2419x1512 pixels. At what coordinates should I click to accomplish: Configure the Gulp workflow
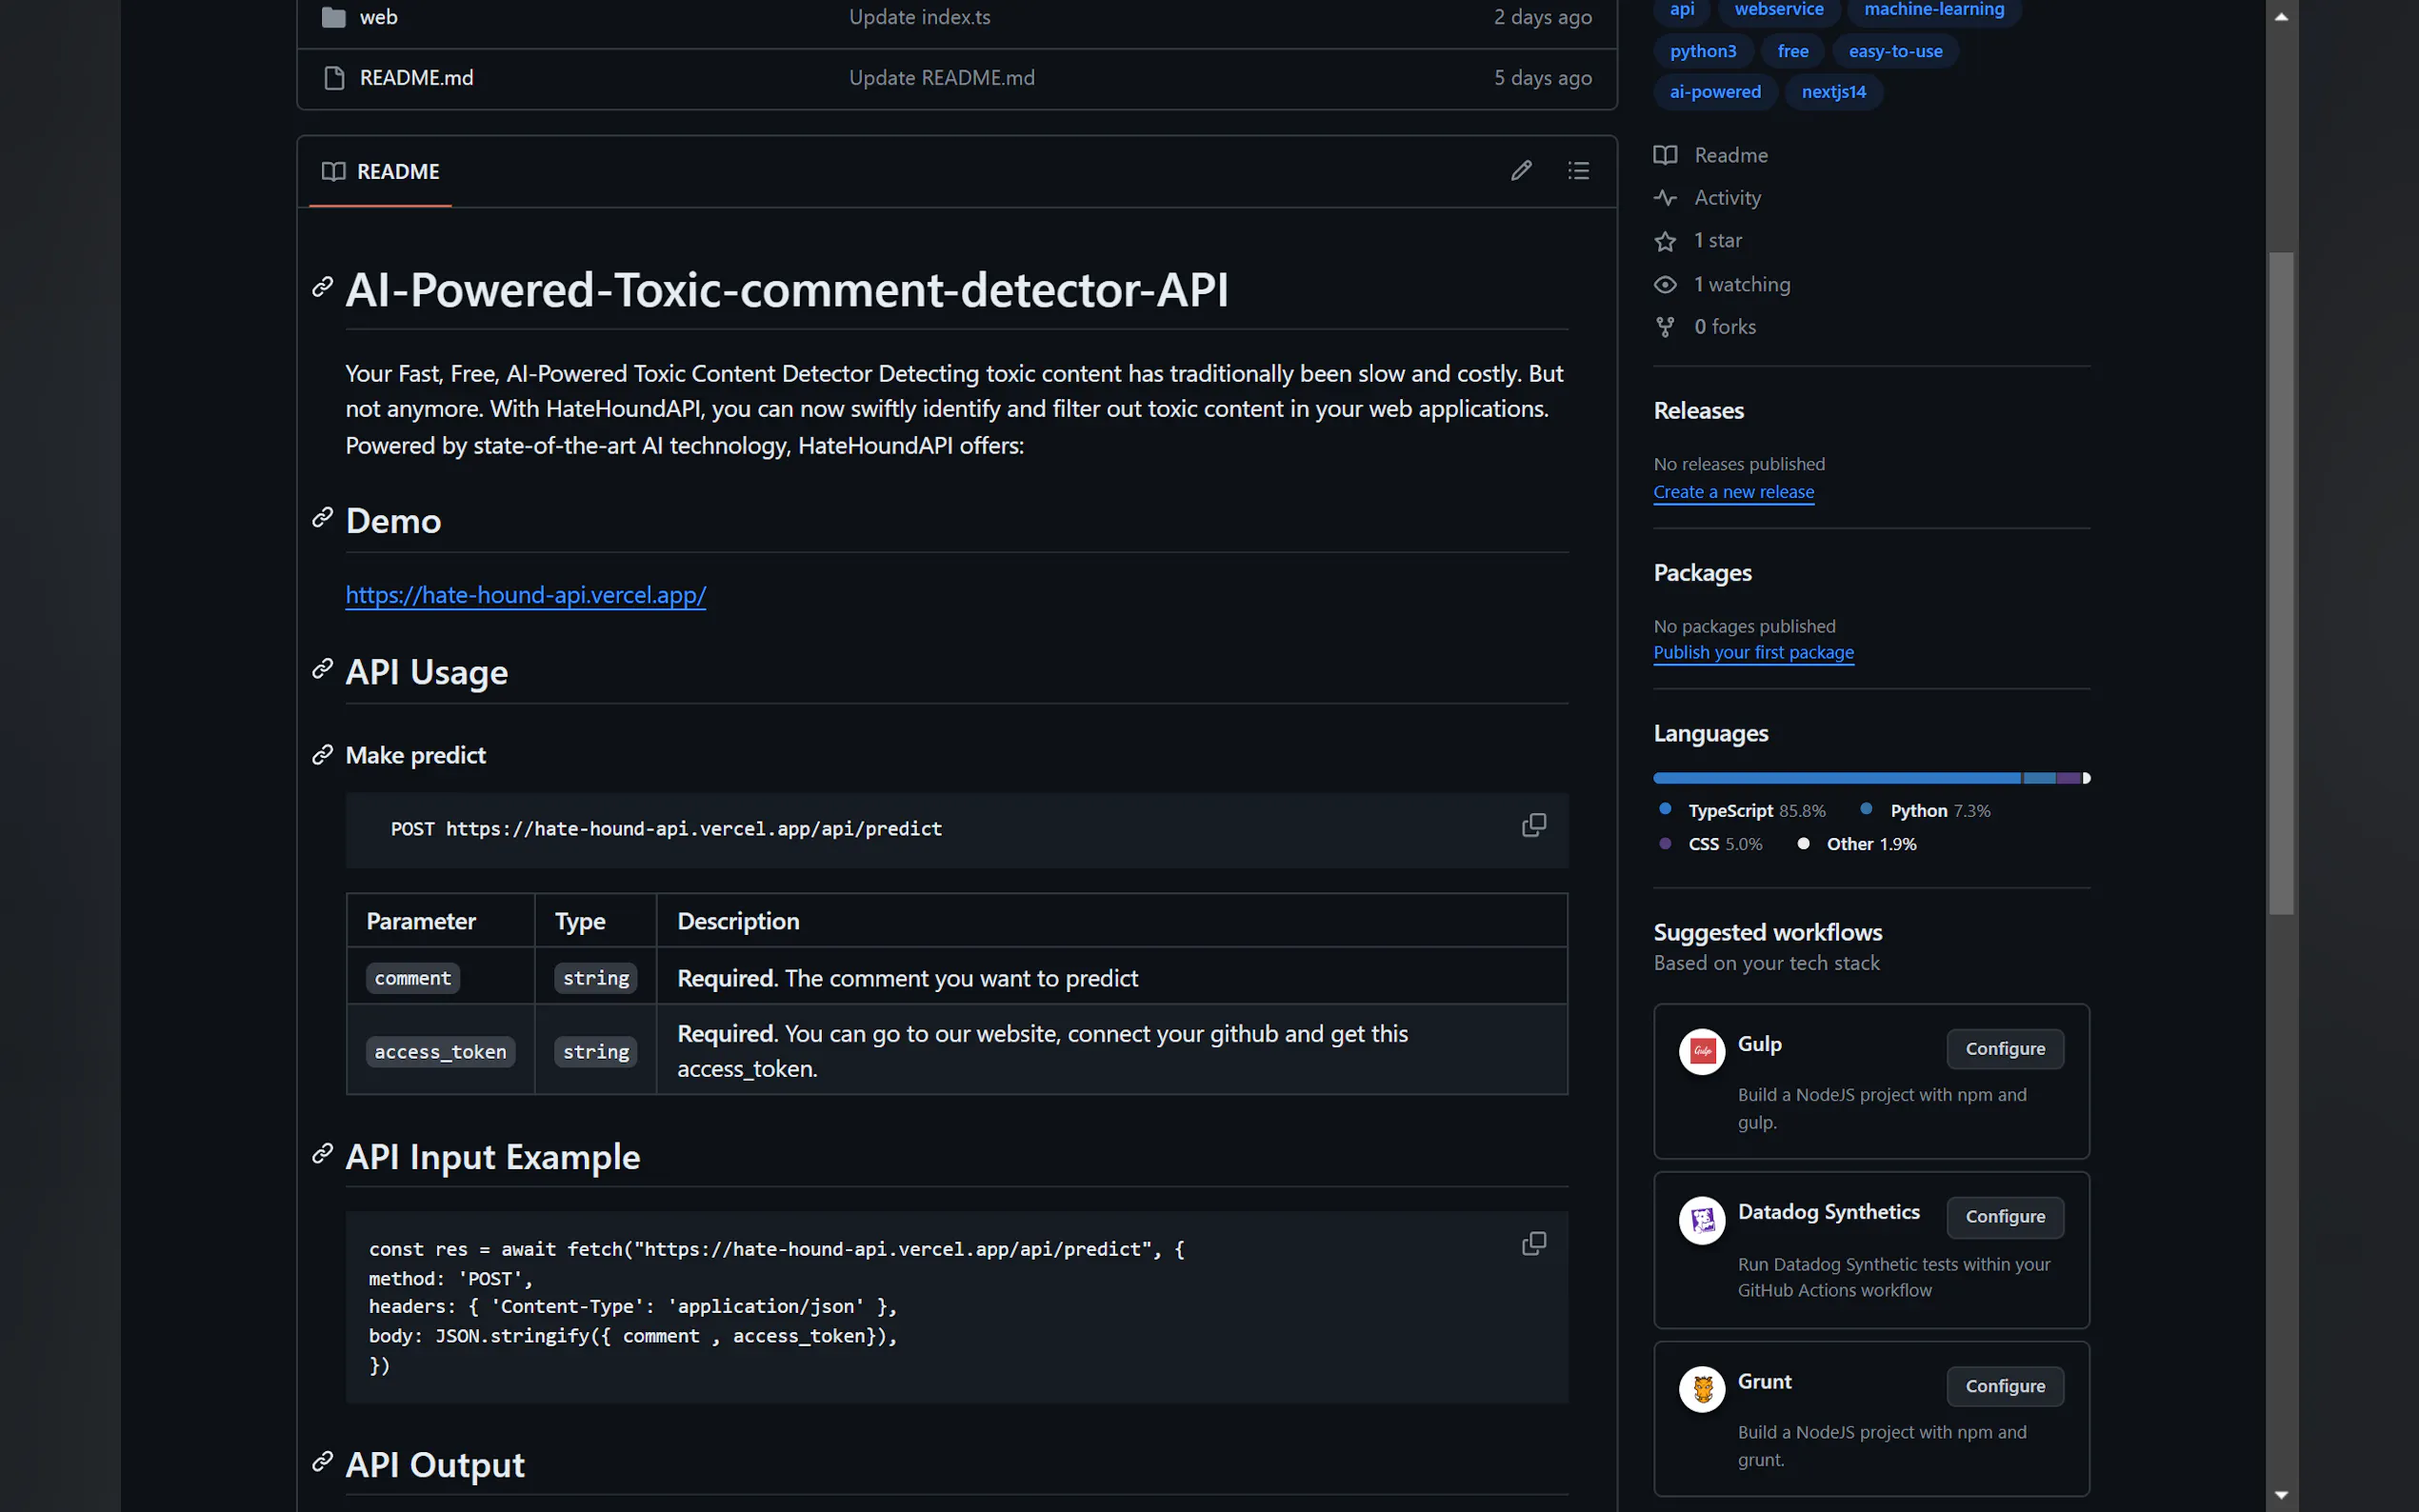tap(2004, 1048)
